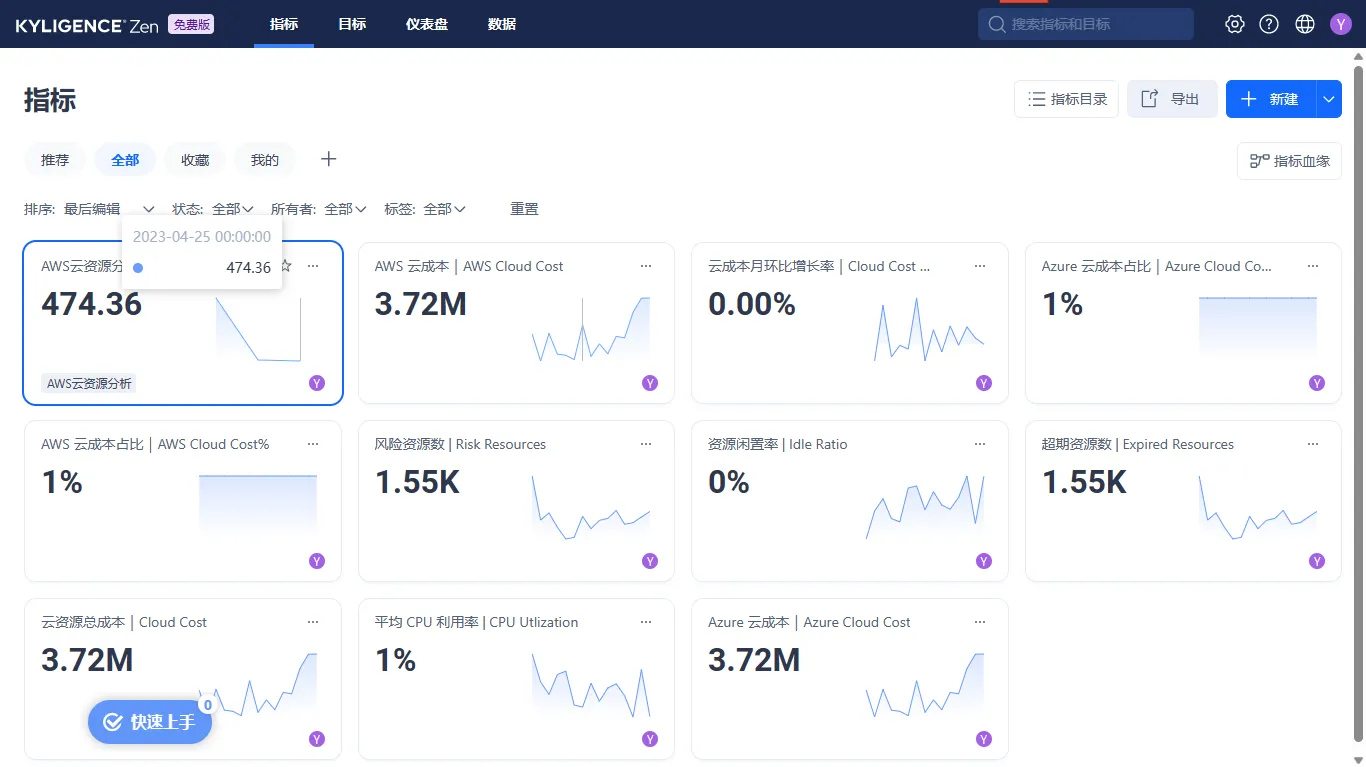This screenshot has width=1366, height=767.
Task: Open the 快速上手 quick start button
Action: [150, 722]
